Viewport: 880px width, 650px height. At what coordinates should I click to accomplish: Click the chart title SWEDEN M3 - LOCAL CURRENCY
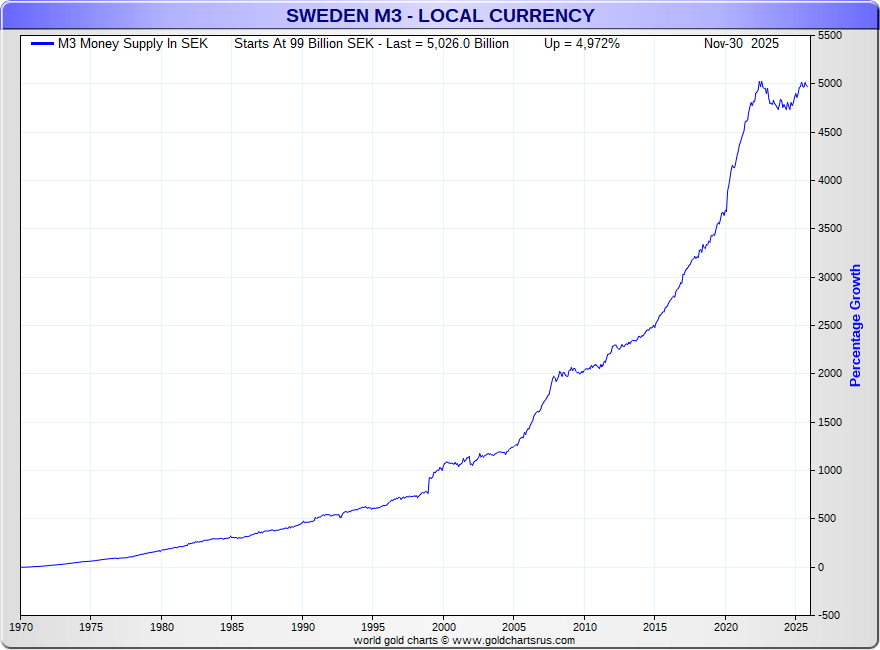440,16
